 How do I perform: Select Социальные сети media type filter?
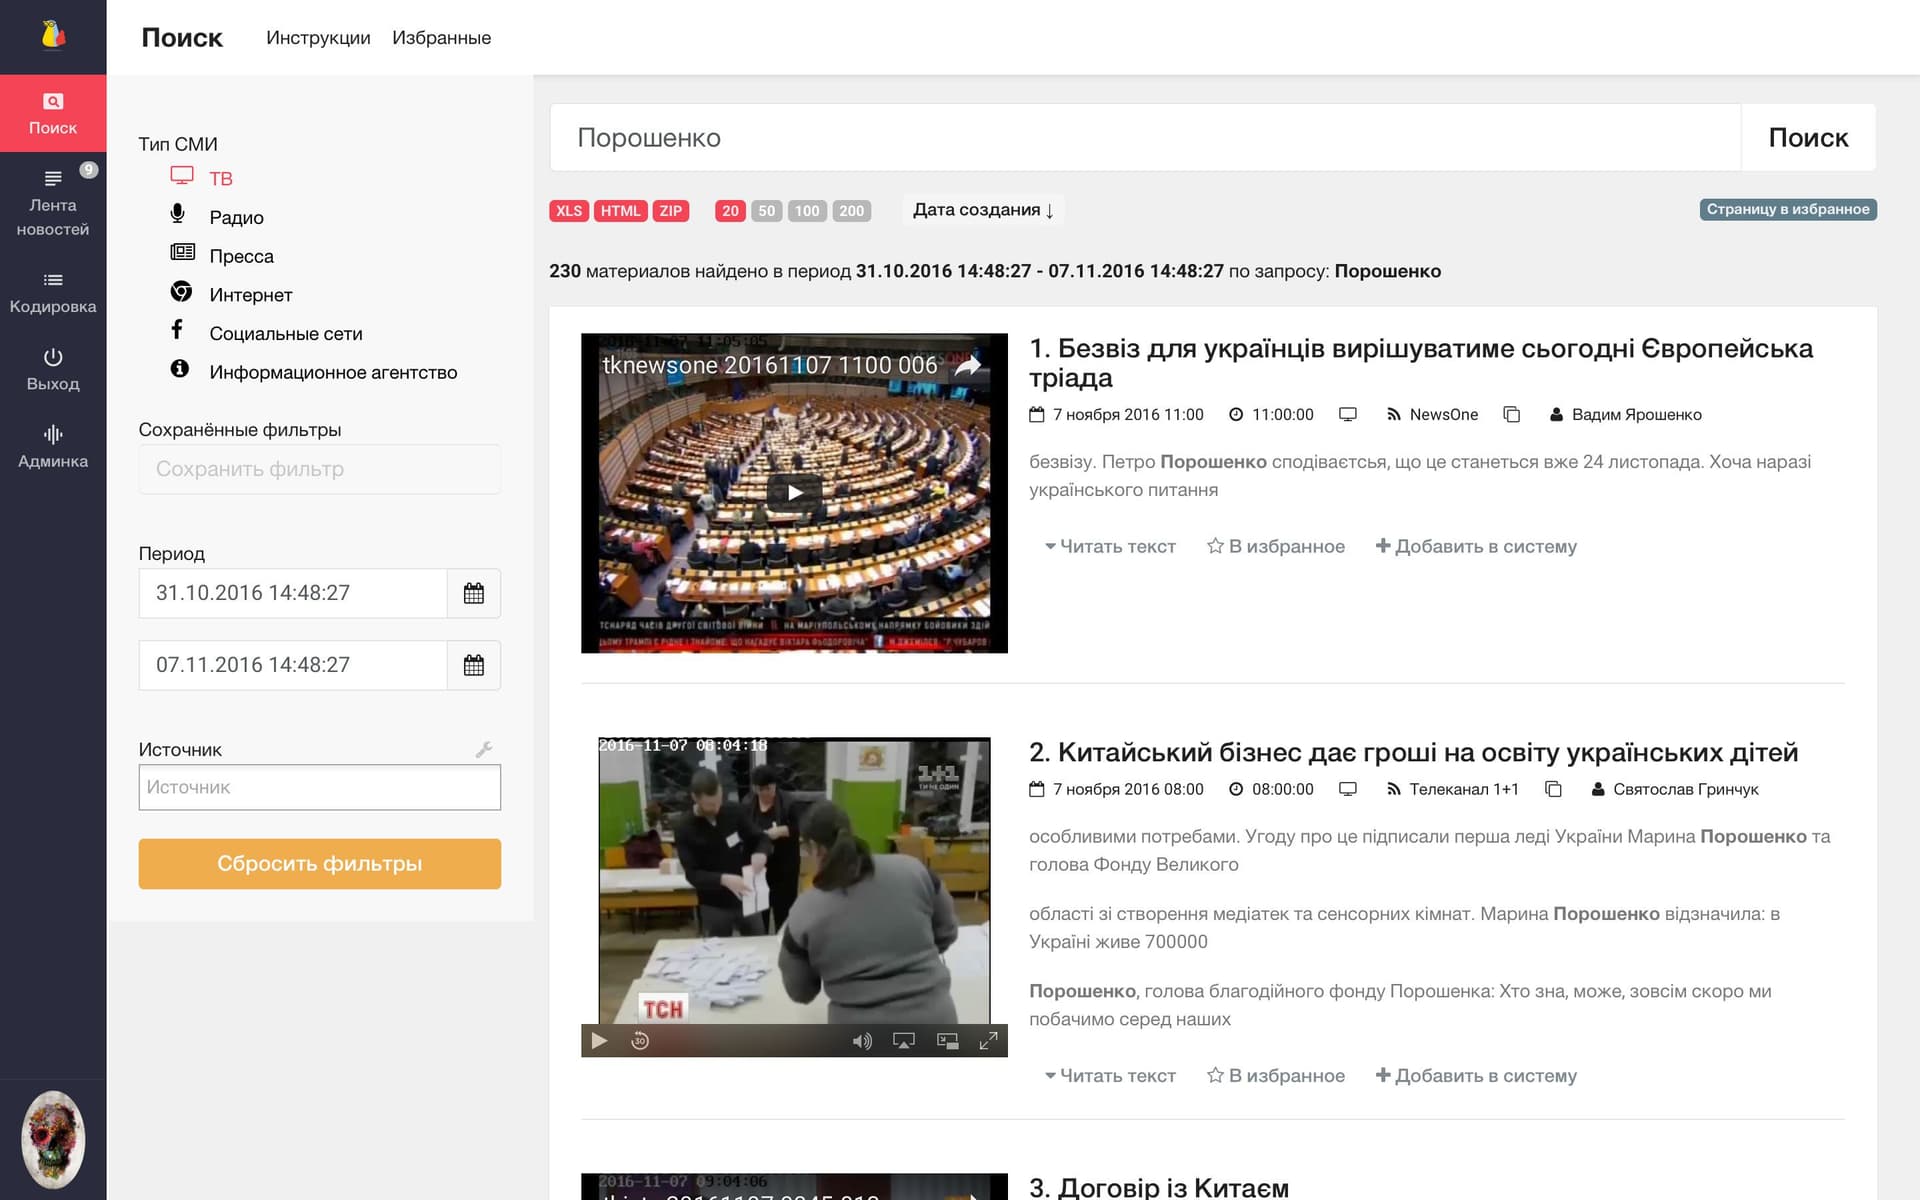coord(266,333)
